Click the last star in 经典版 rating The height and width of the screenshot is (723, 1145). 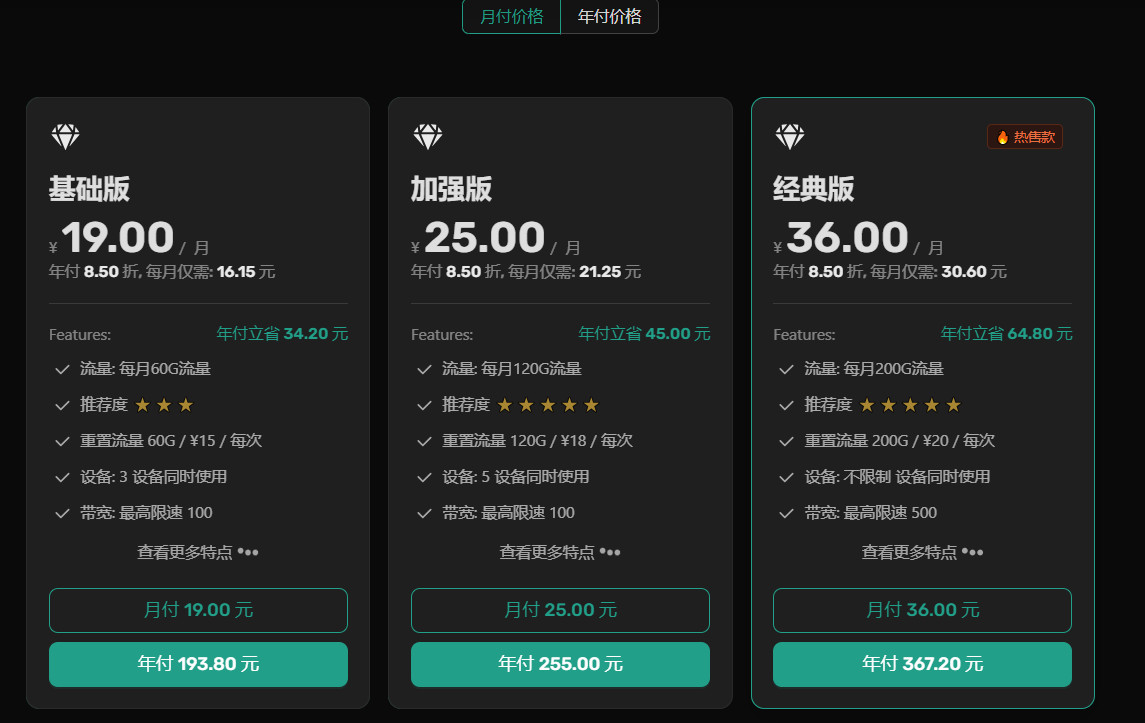click(953, 404)
